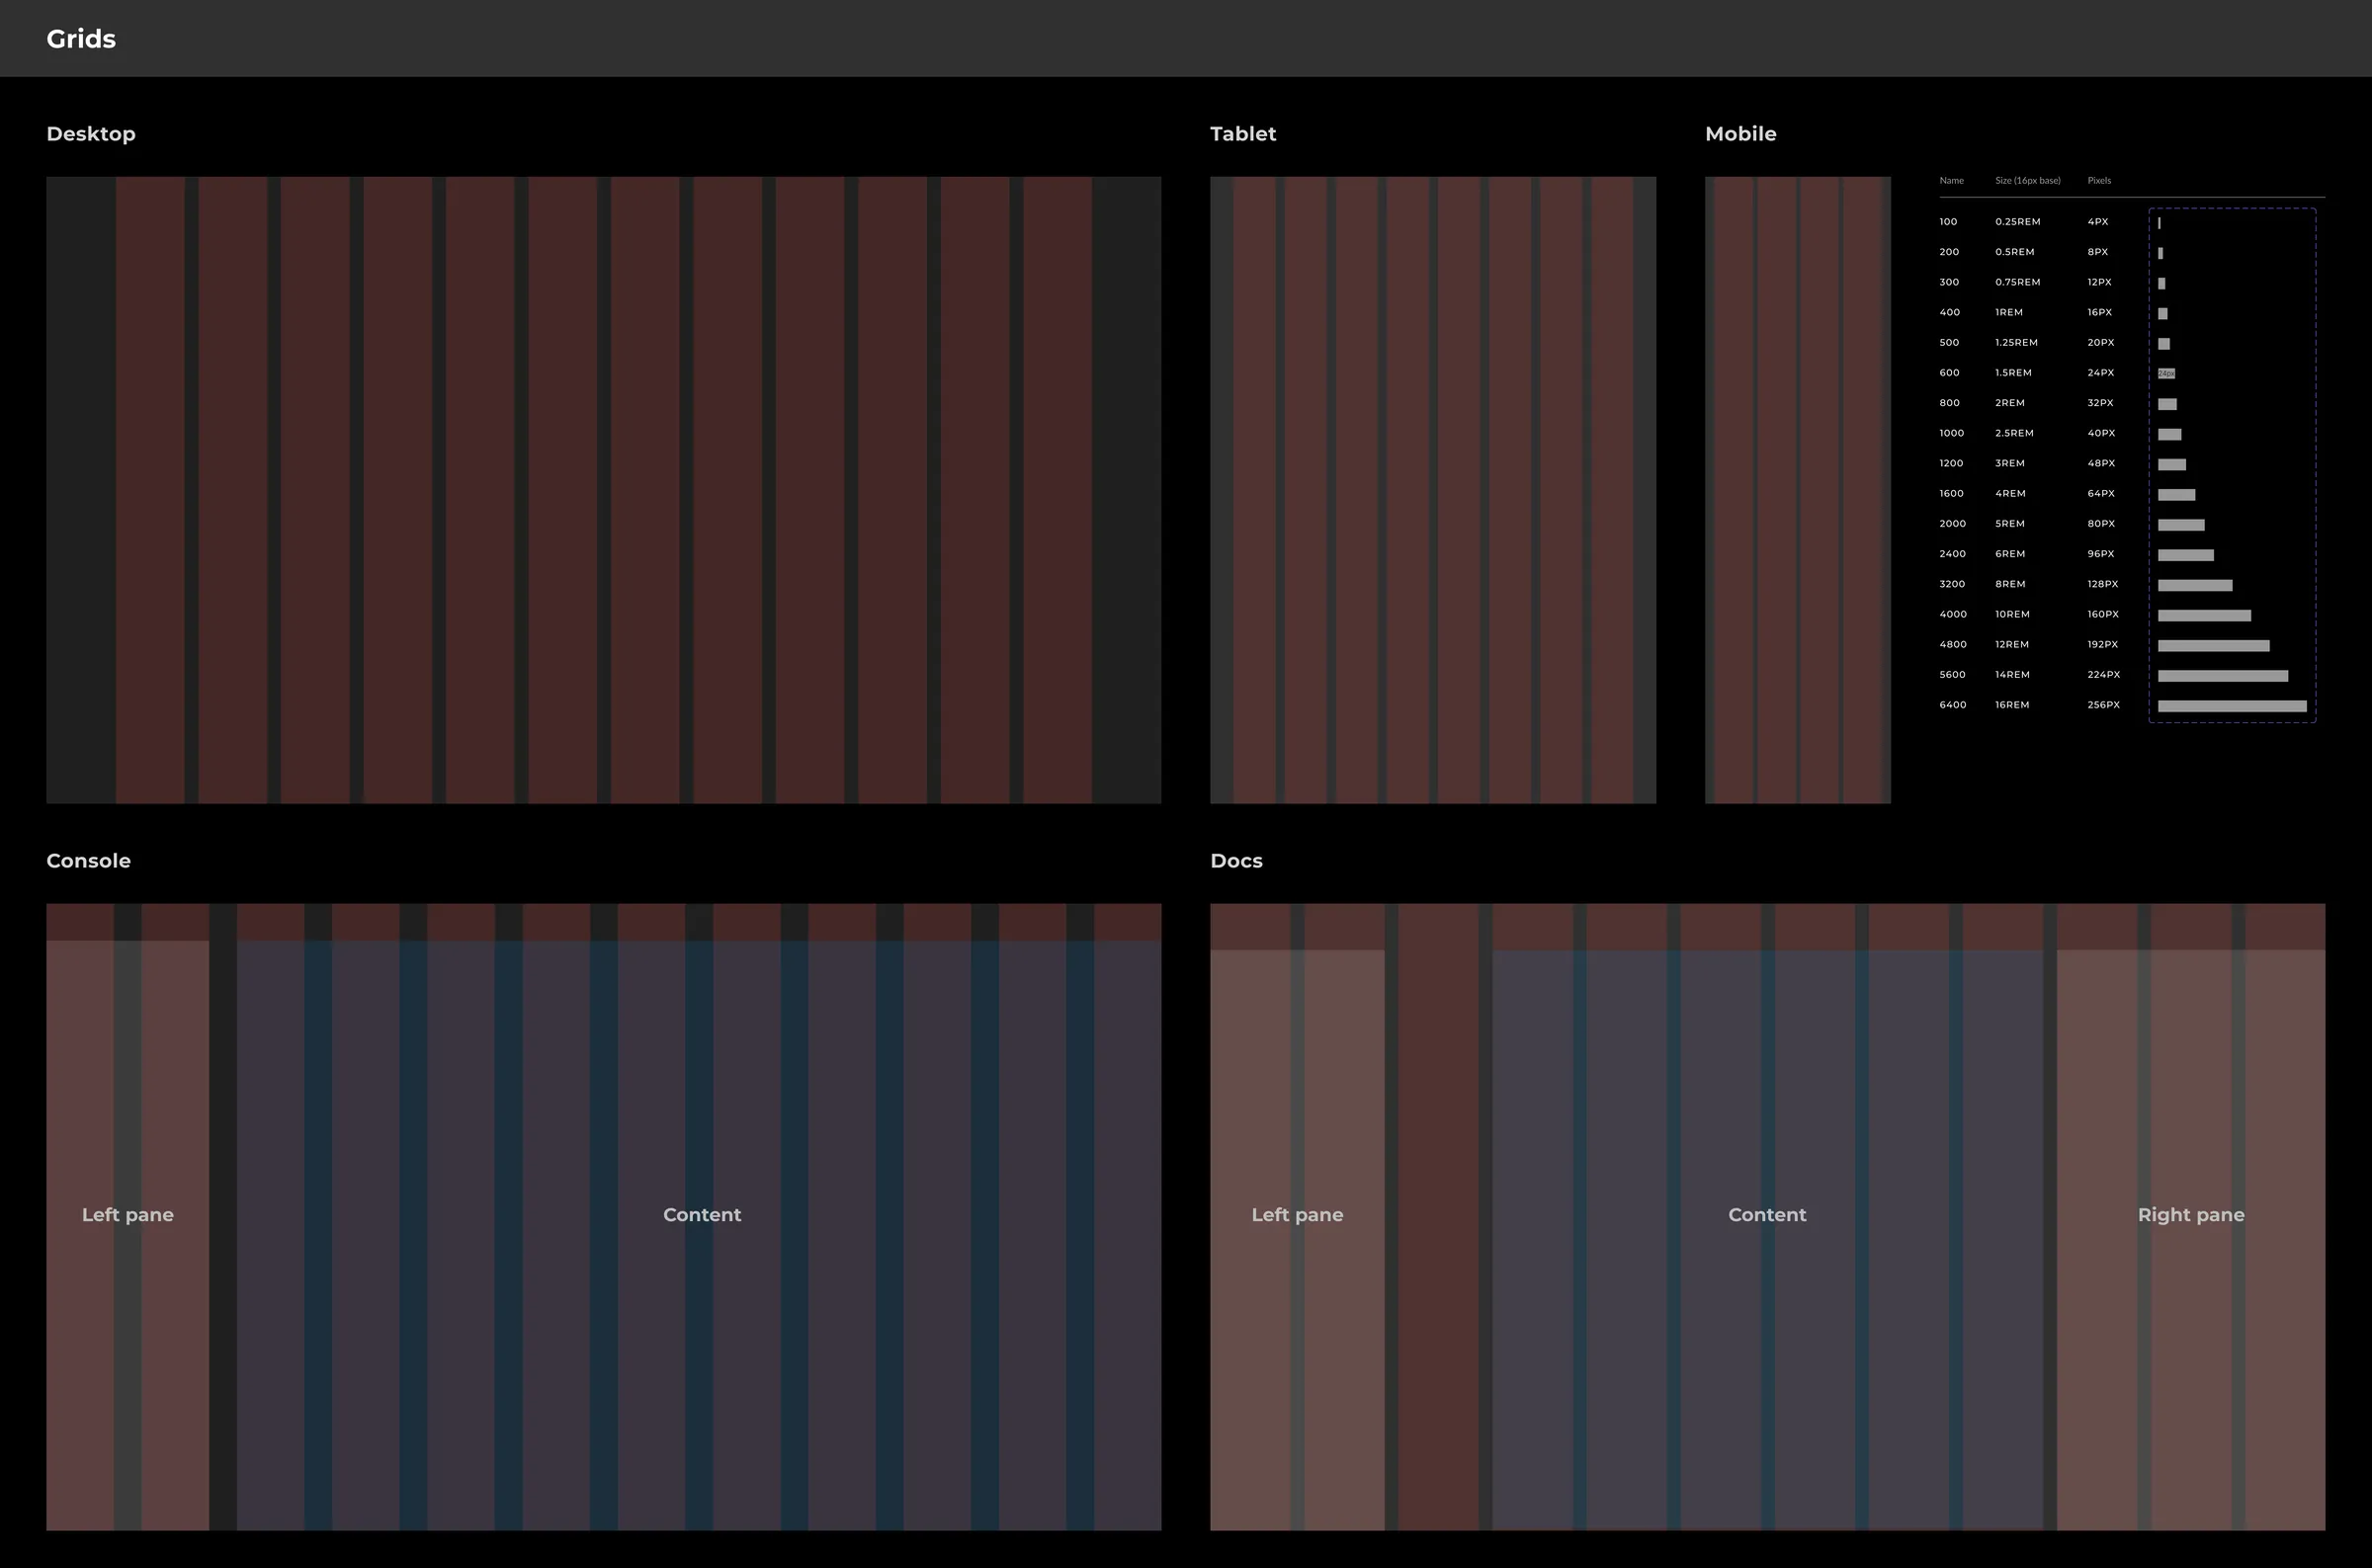Screen dimensions: 2372x1568
Task: Select spacing name "3200" in table
Action: pos(1952,584)
